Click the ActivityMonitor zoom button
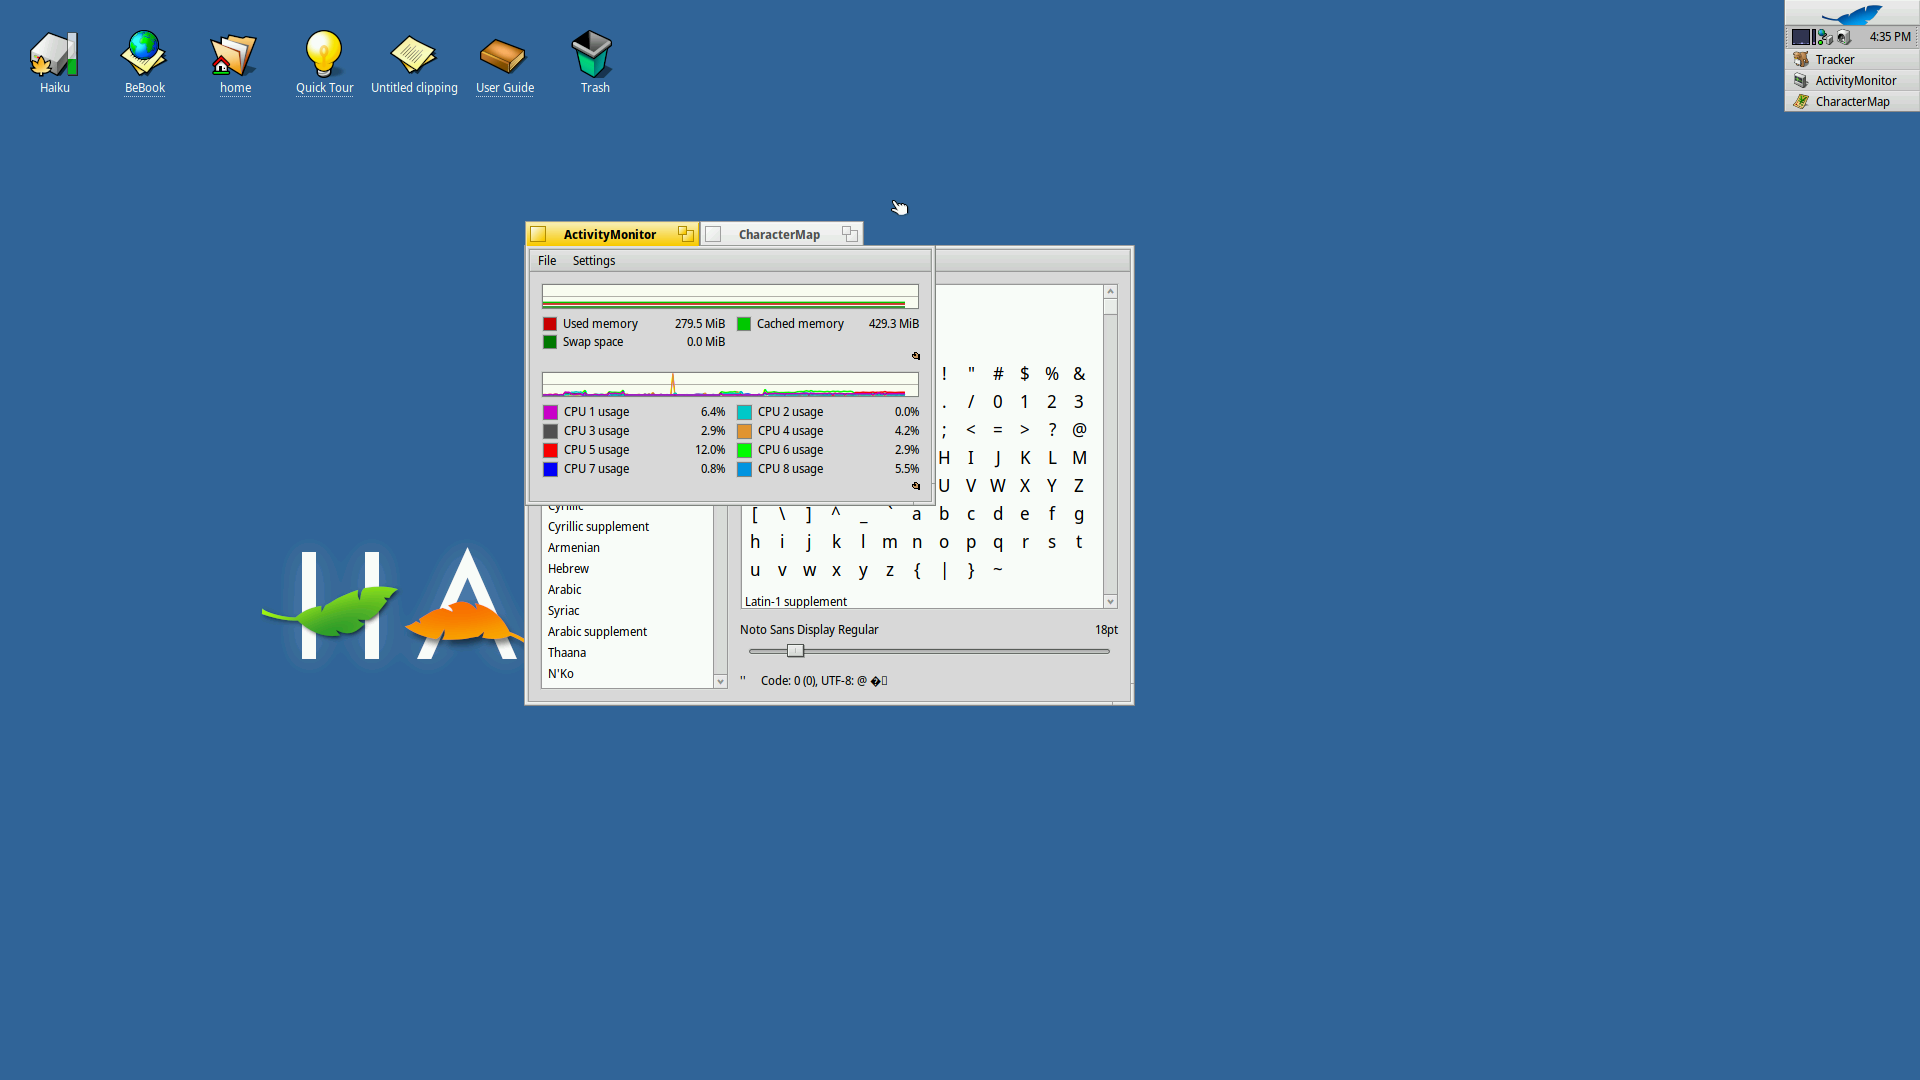The image size is (1920, 1080). (685, 234)
